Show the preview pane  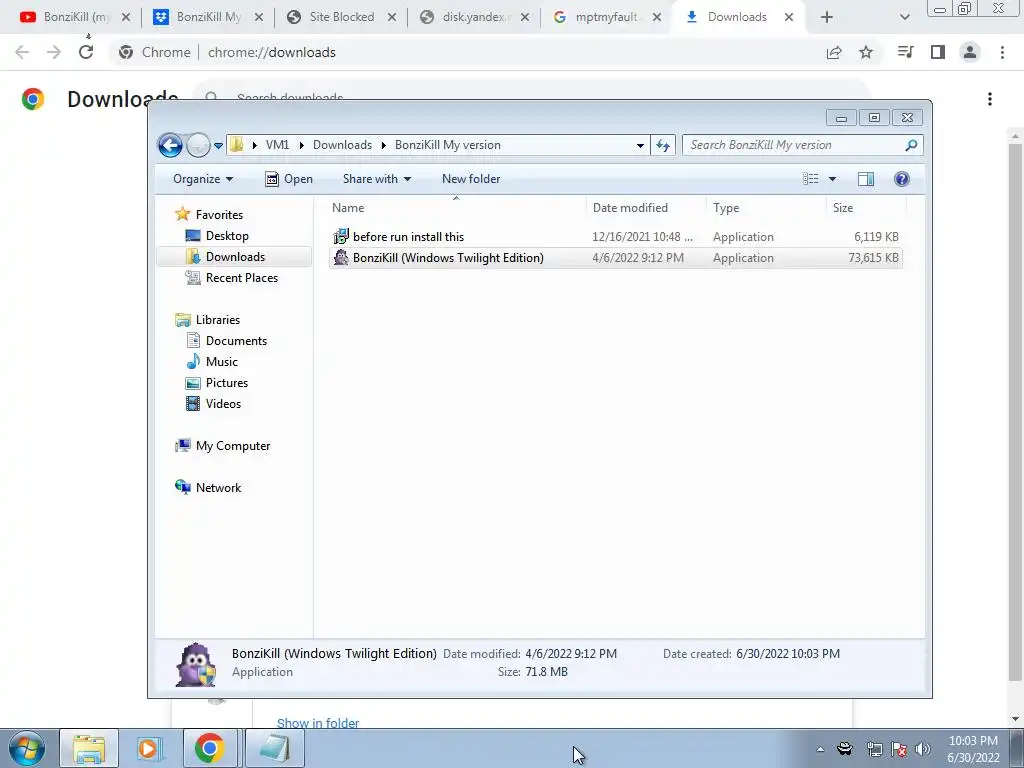pos(866,179)
